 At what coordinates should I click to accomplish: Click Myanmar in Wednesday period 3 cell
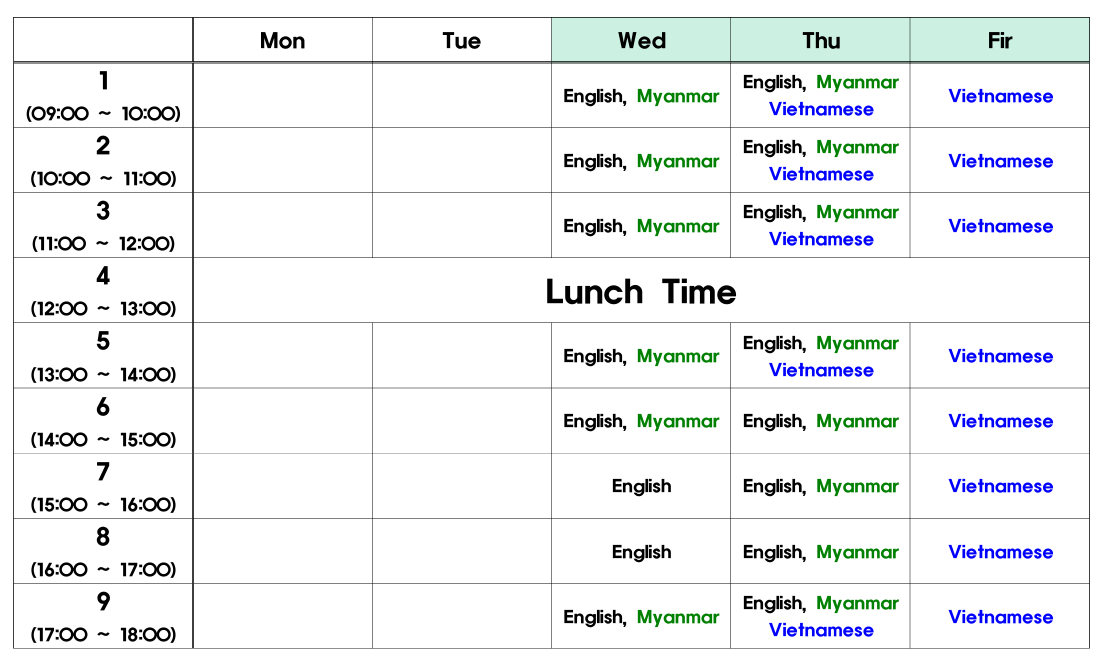click(x=678, y=226)
